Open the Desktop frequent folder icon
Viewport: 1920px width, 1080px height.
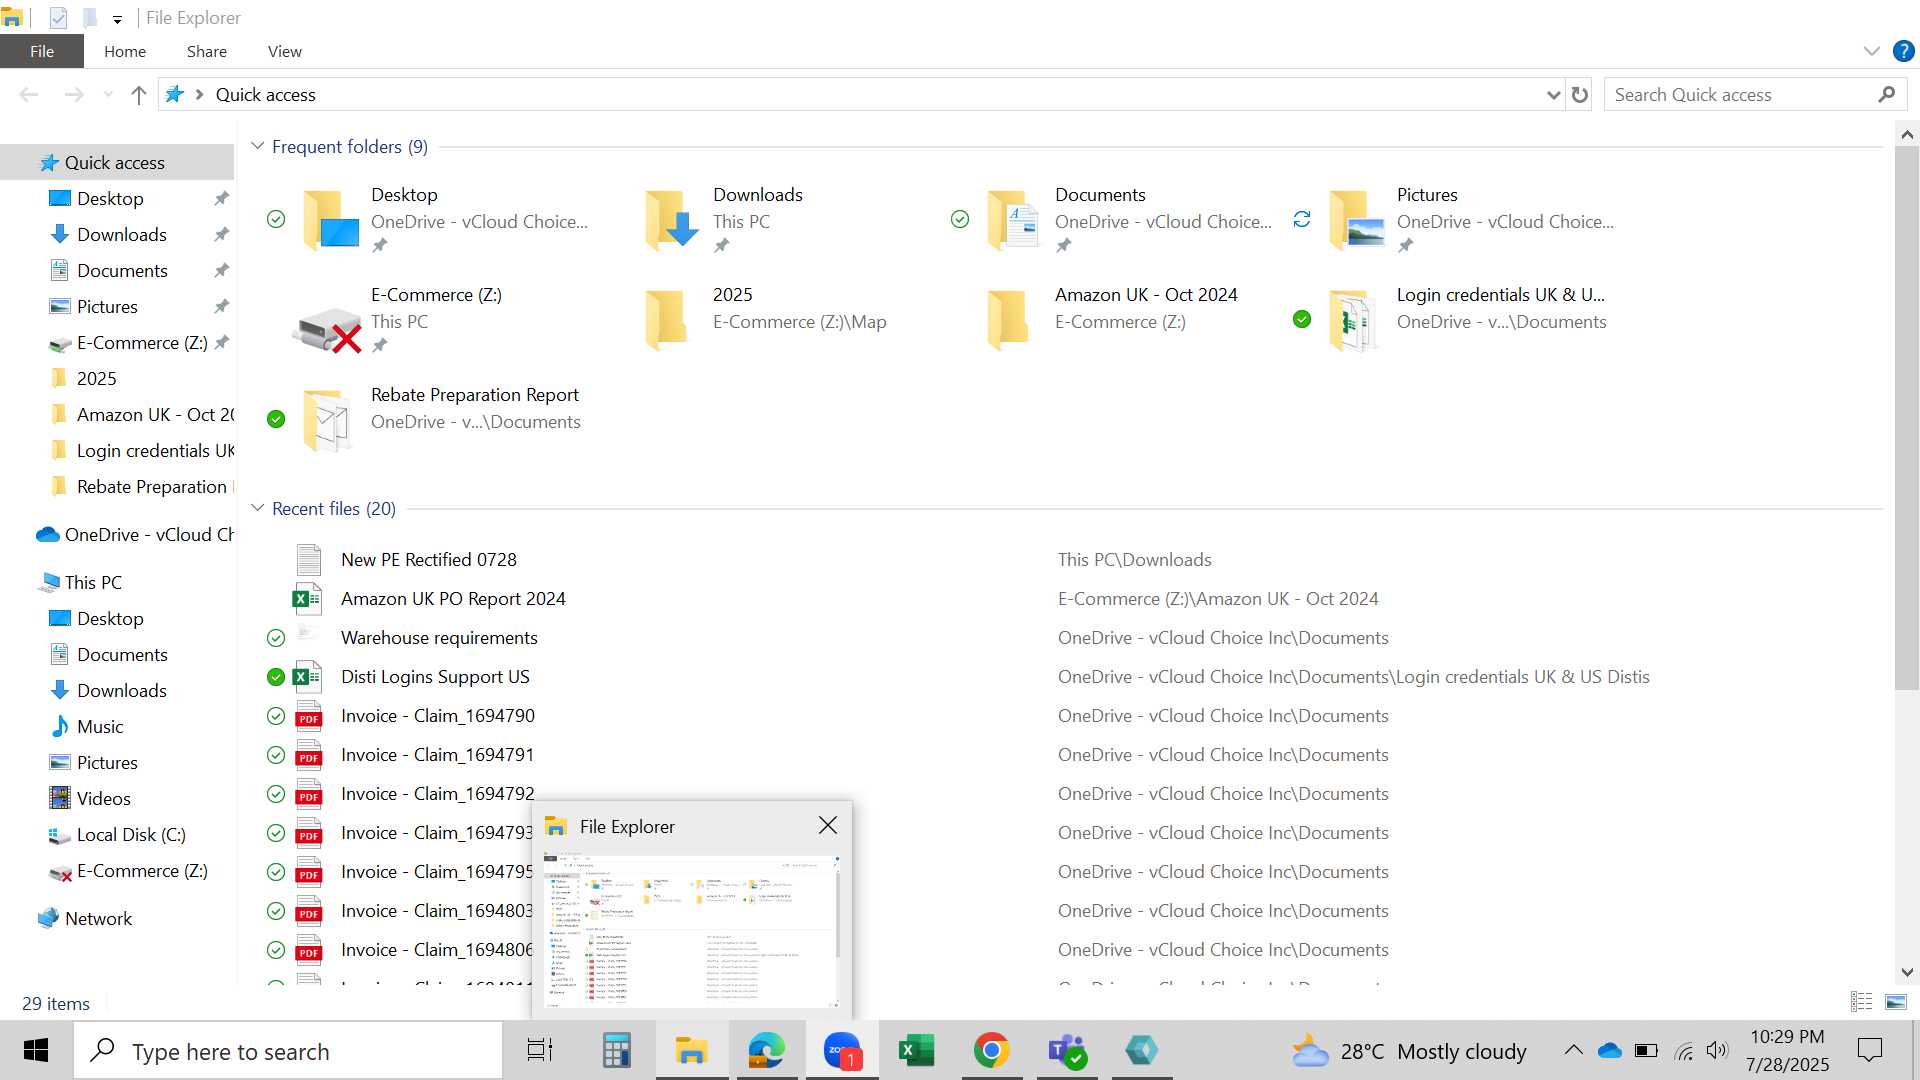point(331,220)
